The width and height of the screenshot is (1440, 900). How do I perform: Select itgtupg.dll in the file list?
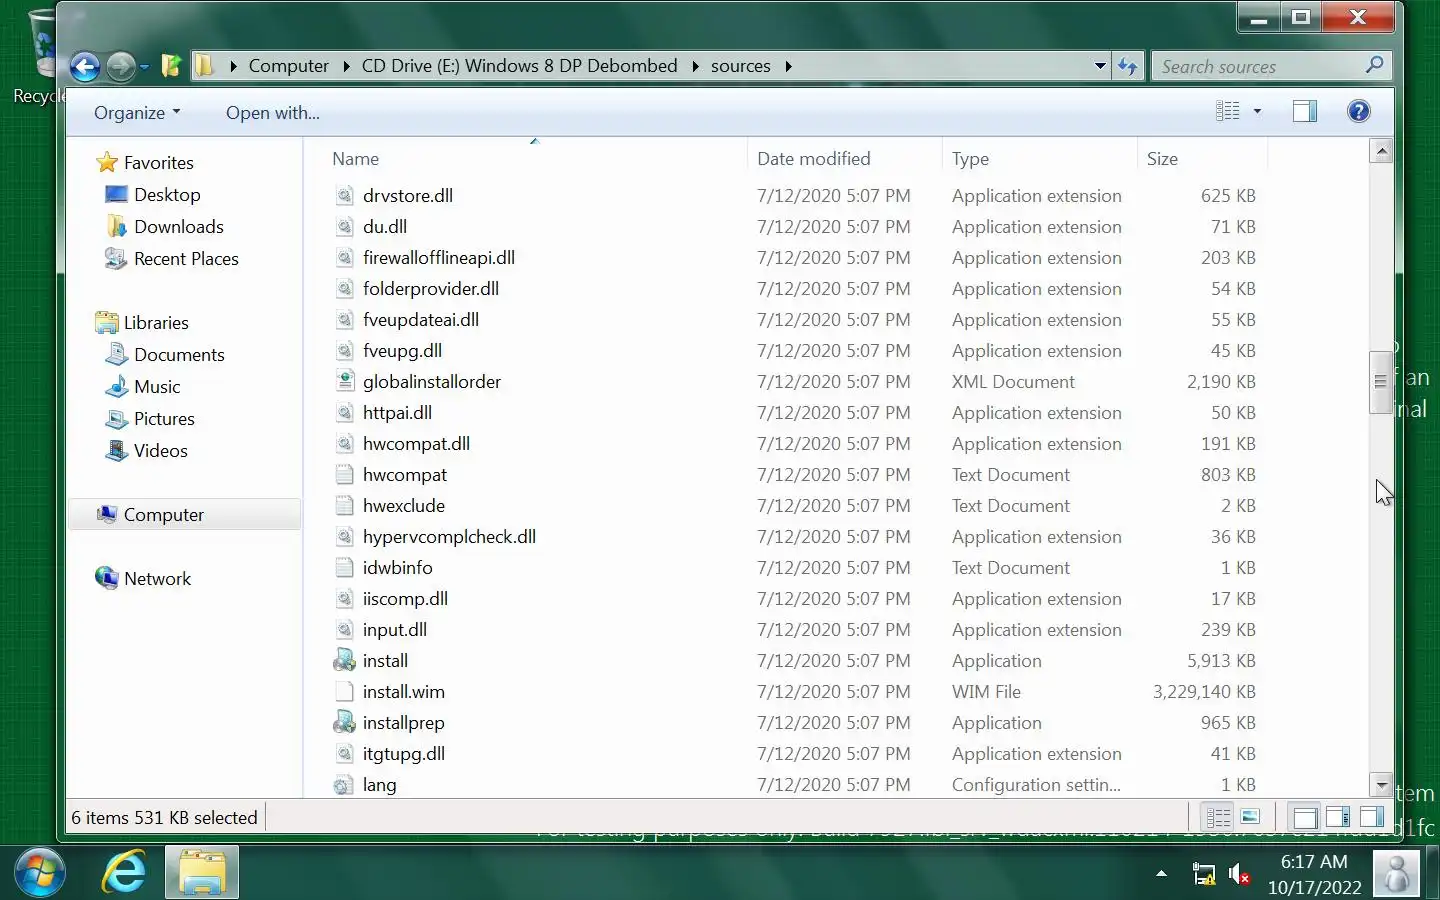403,753
